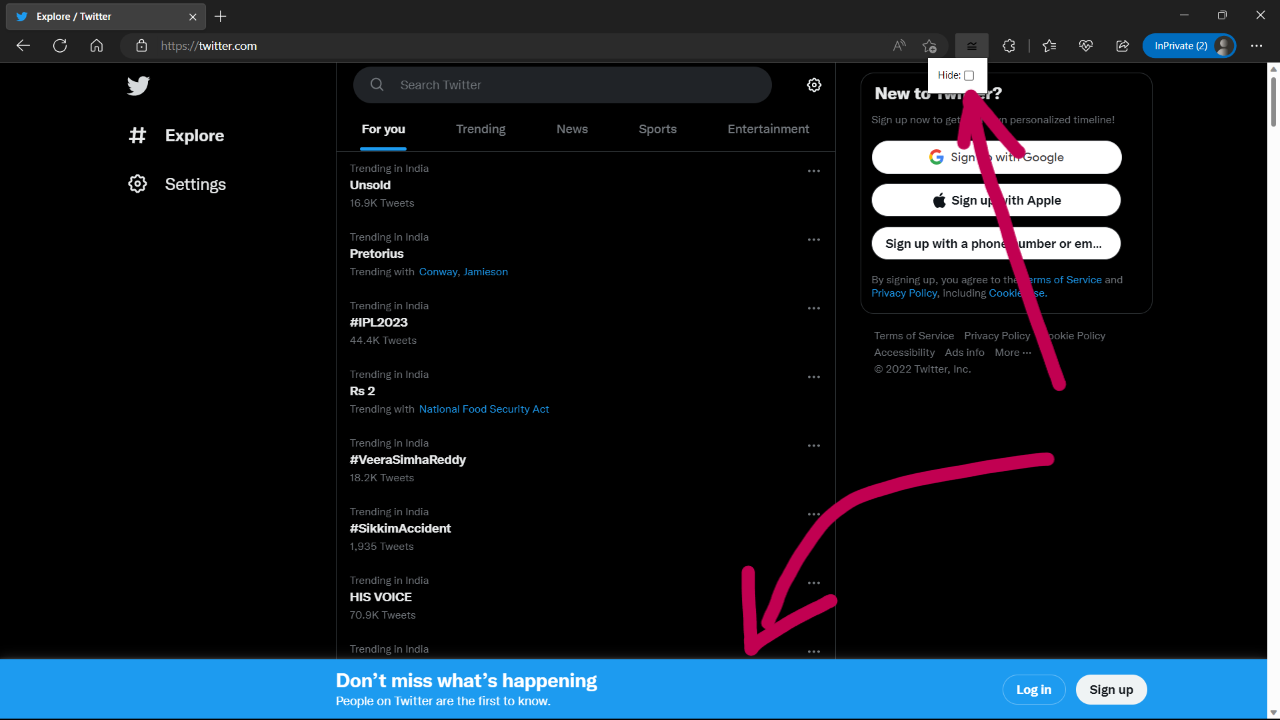
Task: Open more options for the #SikkimAccident trend
Action: click(x=813, y=514)
